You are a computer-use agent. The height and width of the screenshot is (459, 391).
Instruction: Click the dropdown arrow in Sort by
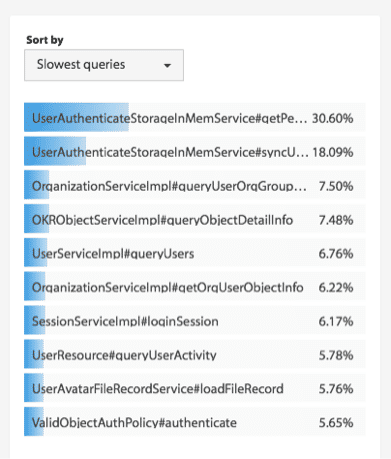click(x=167, y=65)
